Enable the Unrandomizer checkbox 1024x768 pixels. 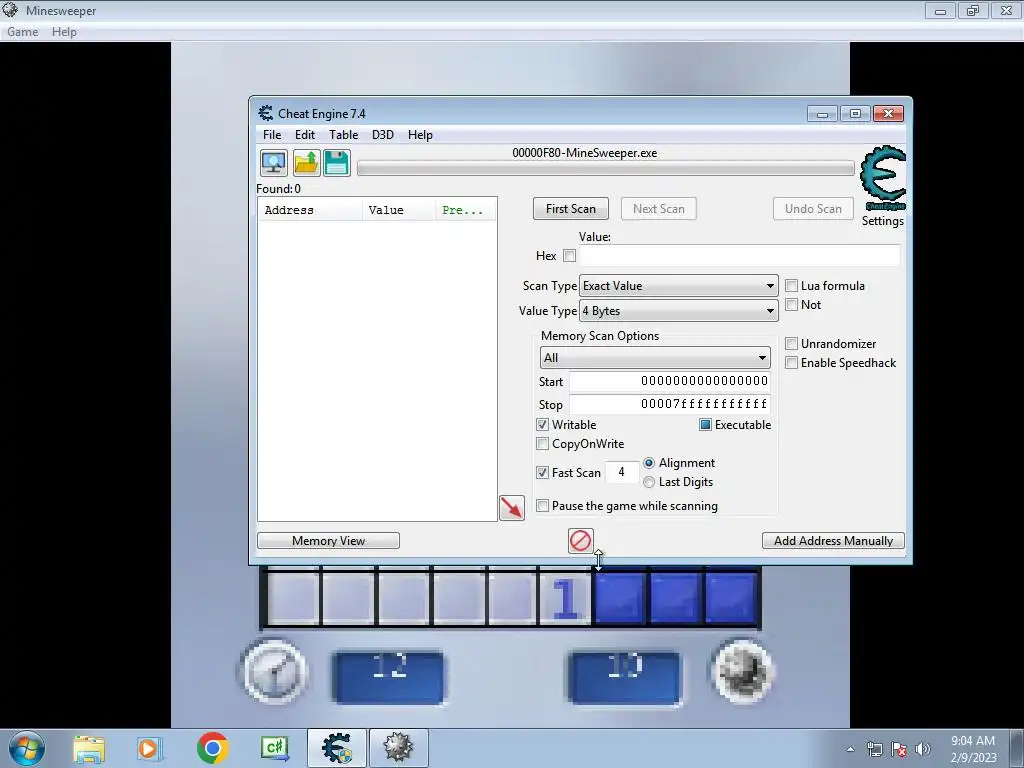[x=792, y=344]
